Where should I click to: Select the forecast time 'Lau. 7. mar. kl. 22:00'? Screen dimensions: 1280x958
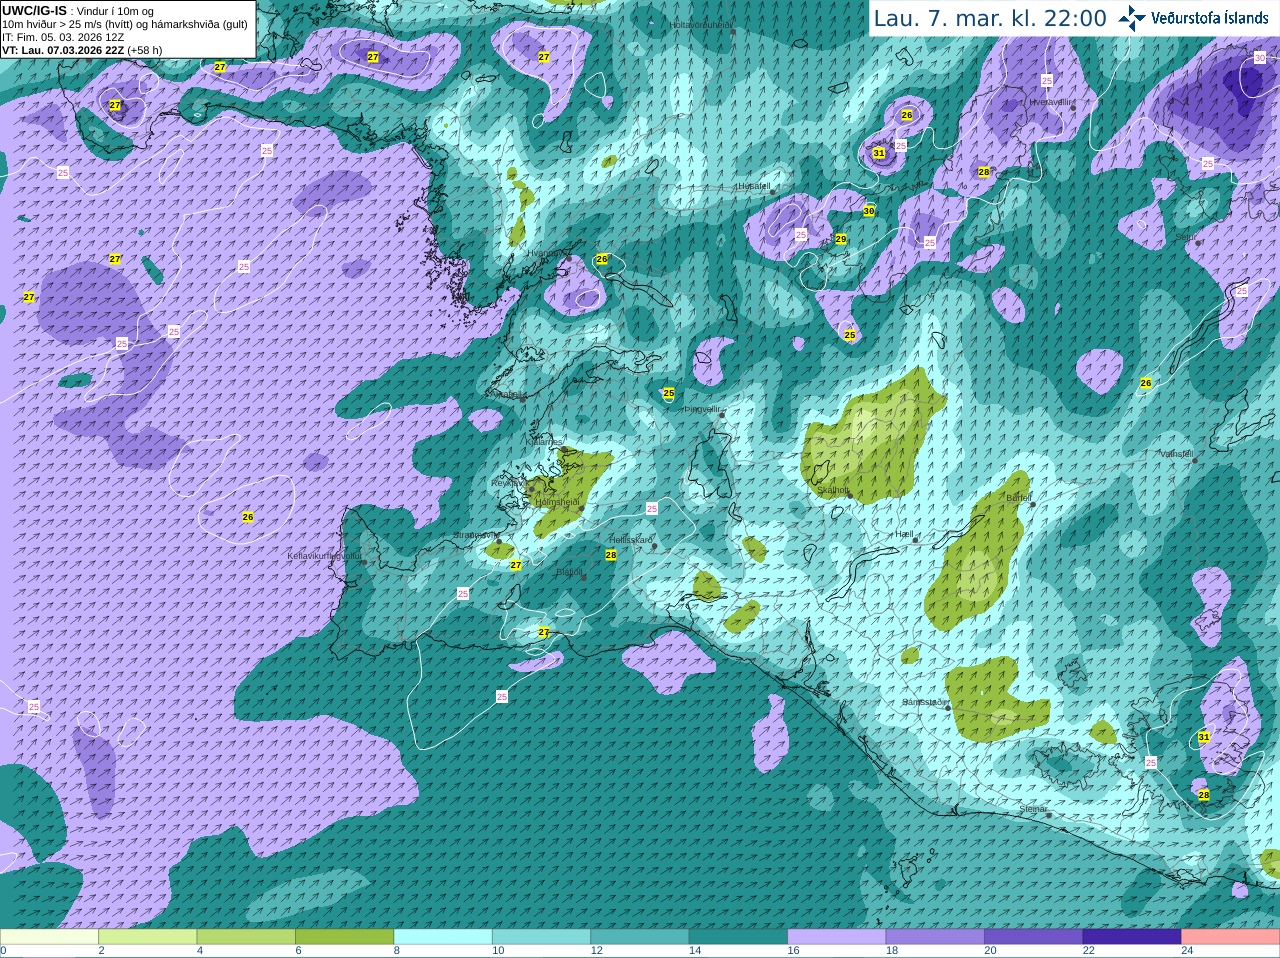[x=990, y=18]
